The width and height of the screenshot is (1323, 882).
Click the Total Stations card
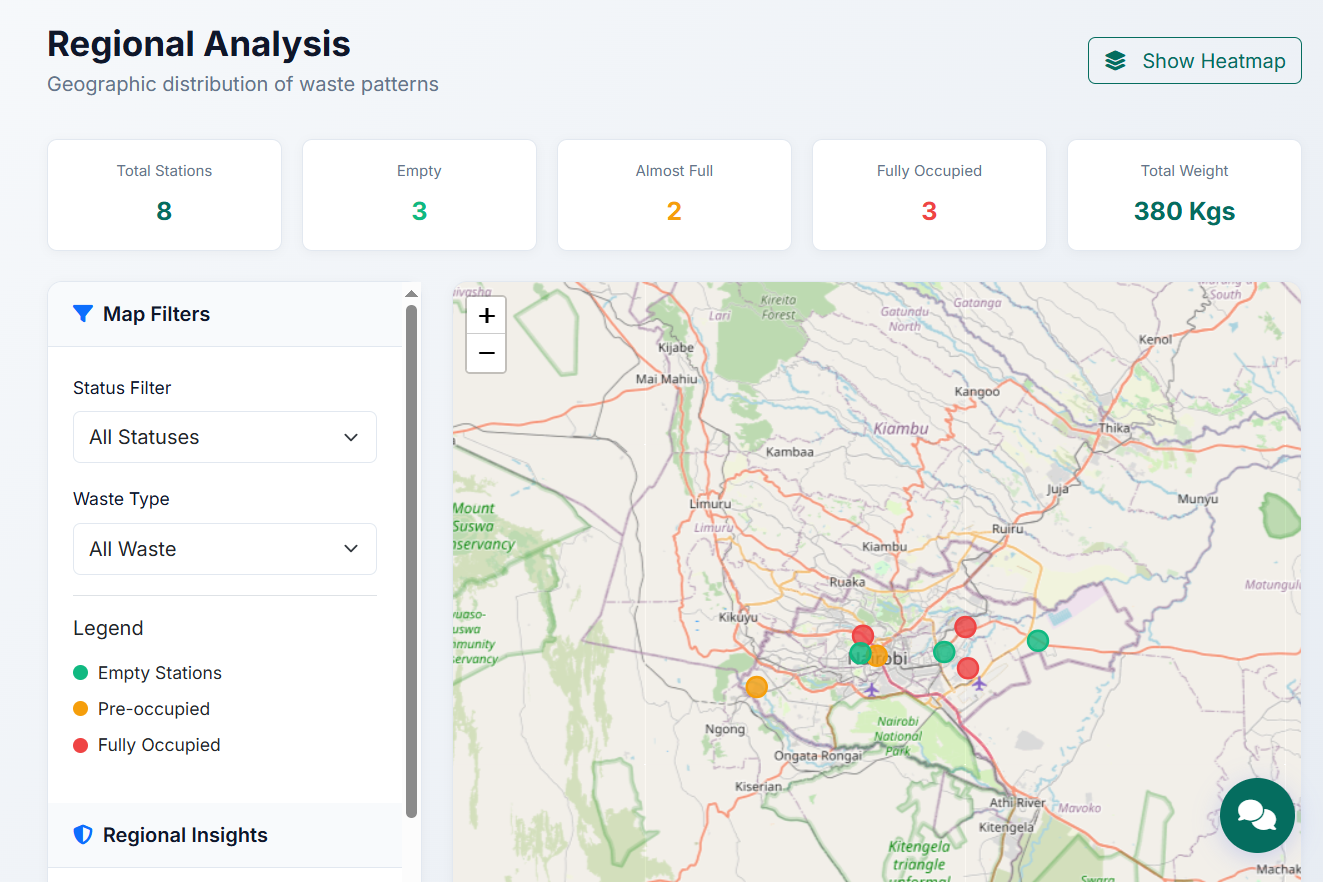164,195
